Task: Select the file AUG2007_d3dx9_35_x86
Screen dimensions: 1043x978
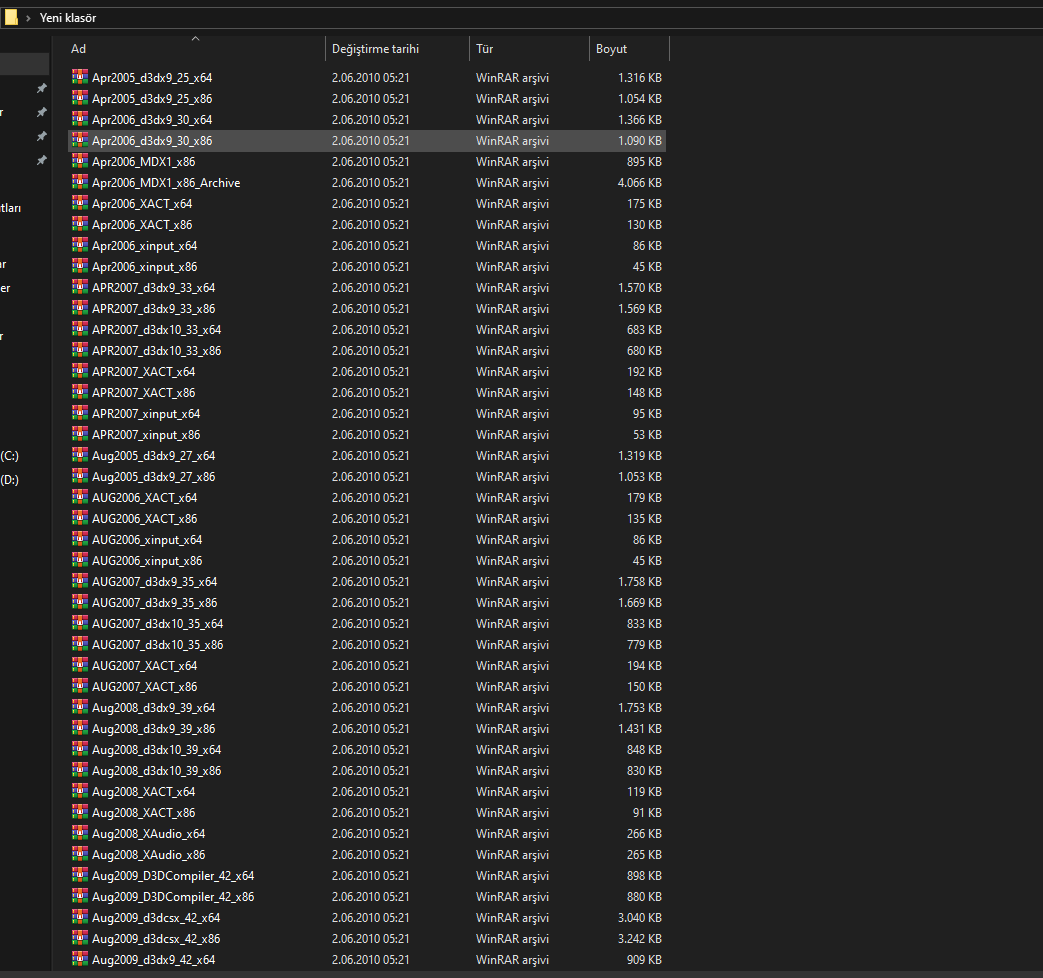Action: (x=367, y=602)
